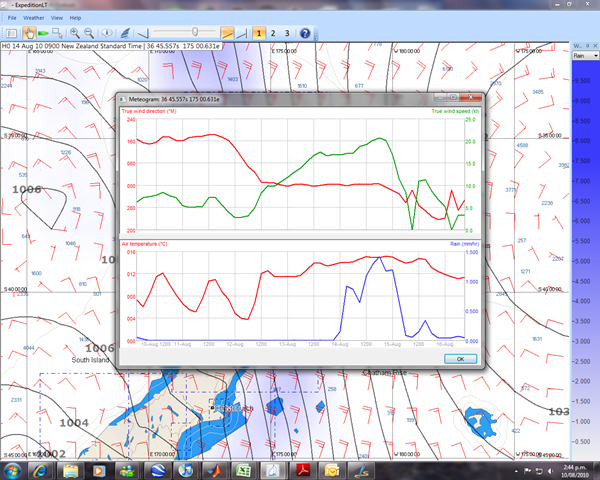600x480 pixels.
Task: Select view preset 2
Action: pyautogui.click(x=273, y=33)
